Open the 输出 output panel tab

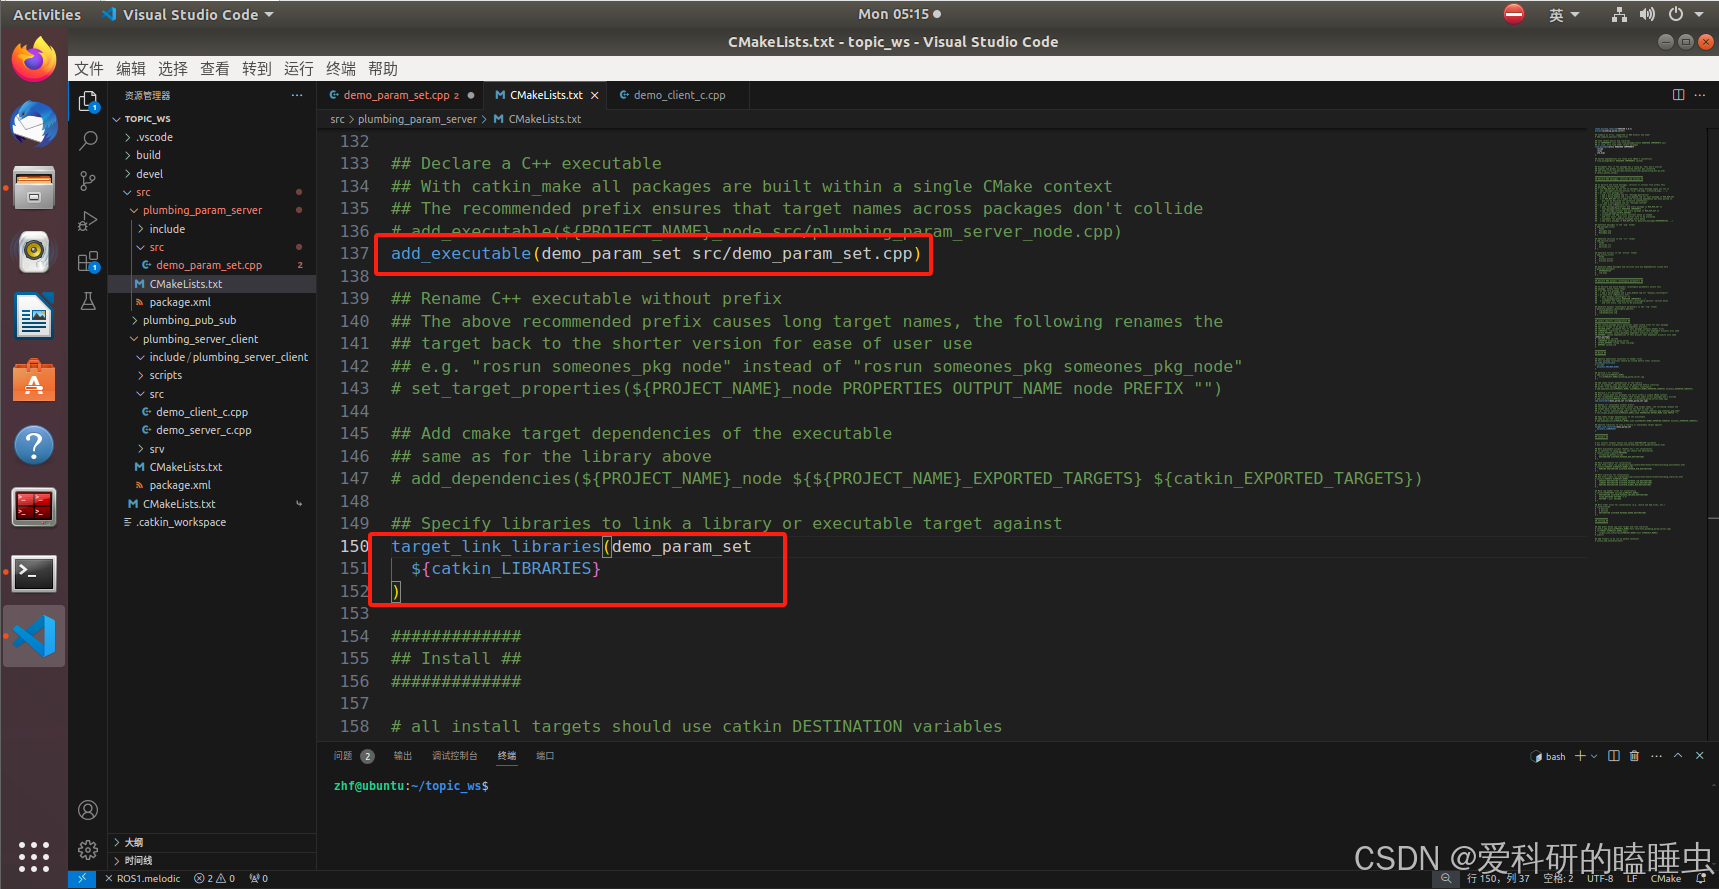[x=403, y=756]
